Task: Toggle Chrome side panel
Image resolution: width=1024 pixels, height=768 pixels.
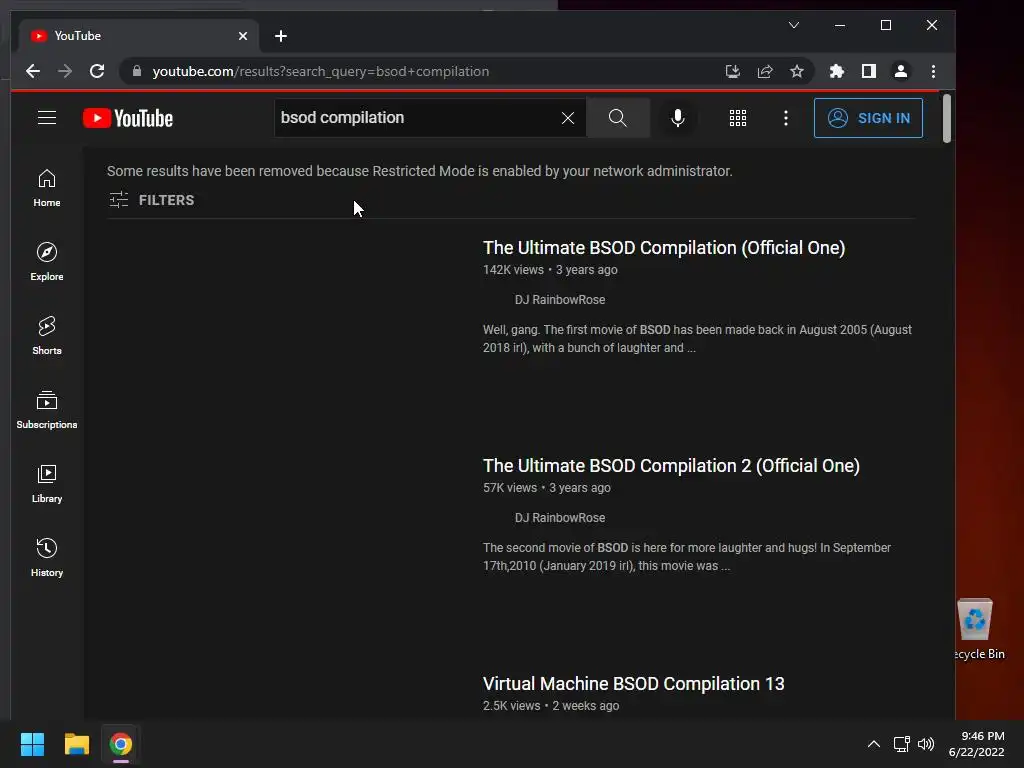Action: tap(869, 71)
